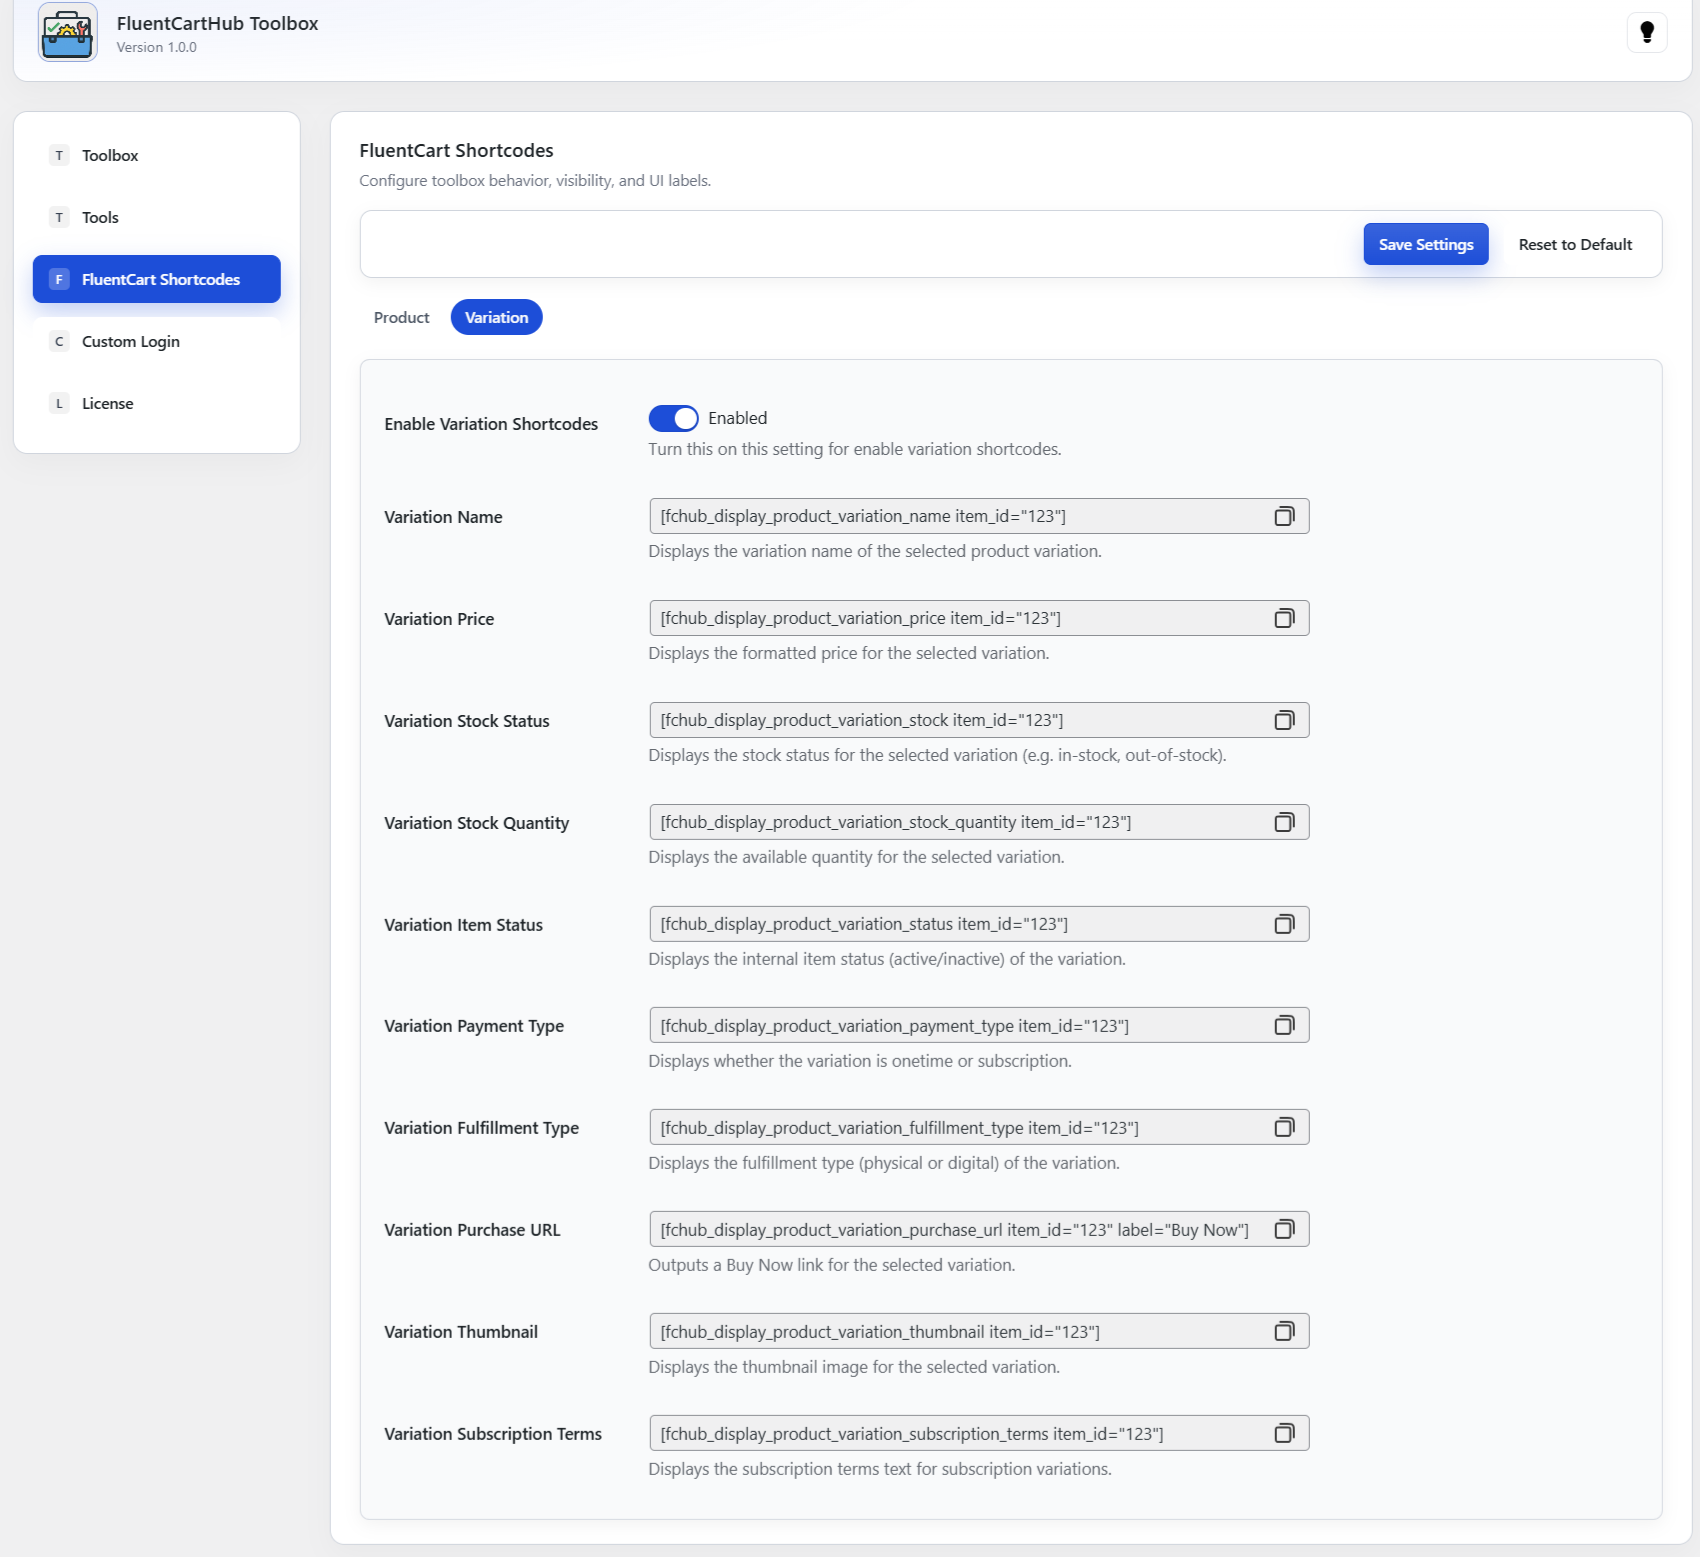Screen dimensions: 1700x1557
Task: Click the Save Settings button
Action: point(1425,244)
